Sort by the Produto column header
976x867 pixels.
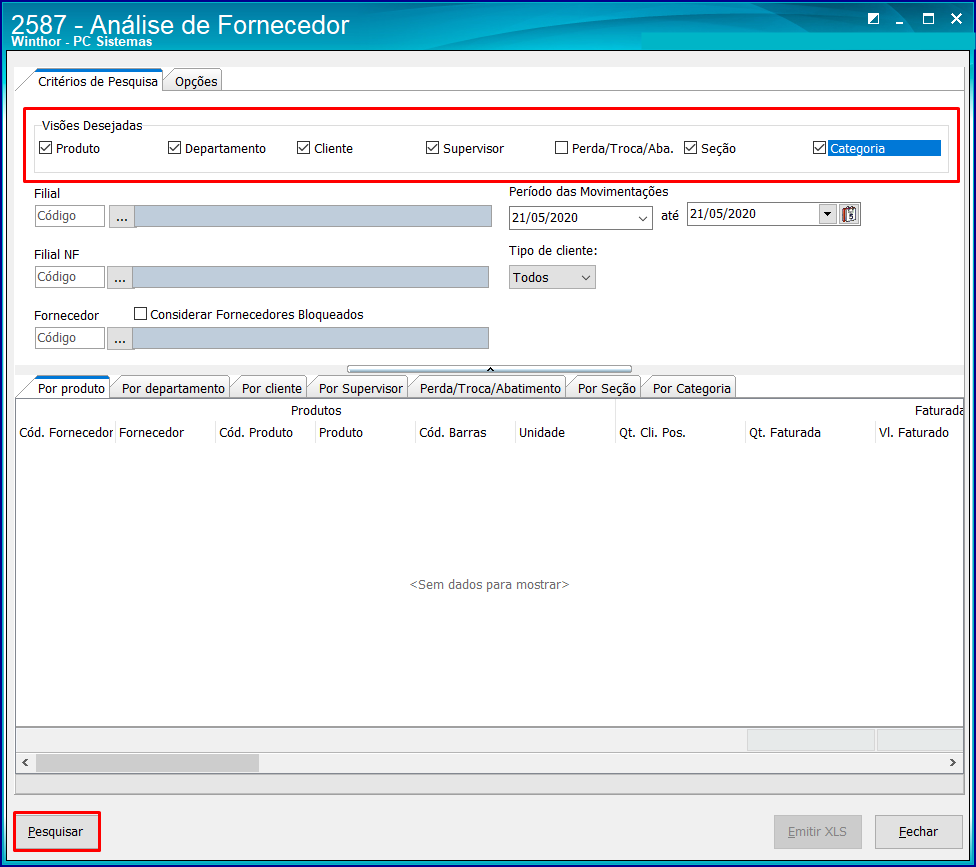(365, 433)
